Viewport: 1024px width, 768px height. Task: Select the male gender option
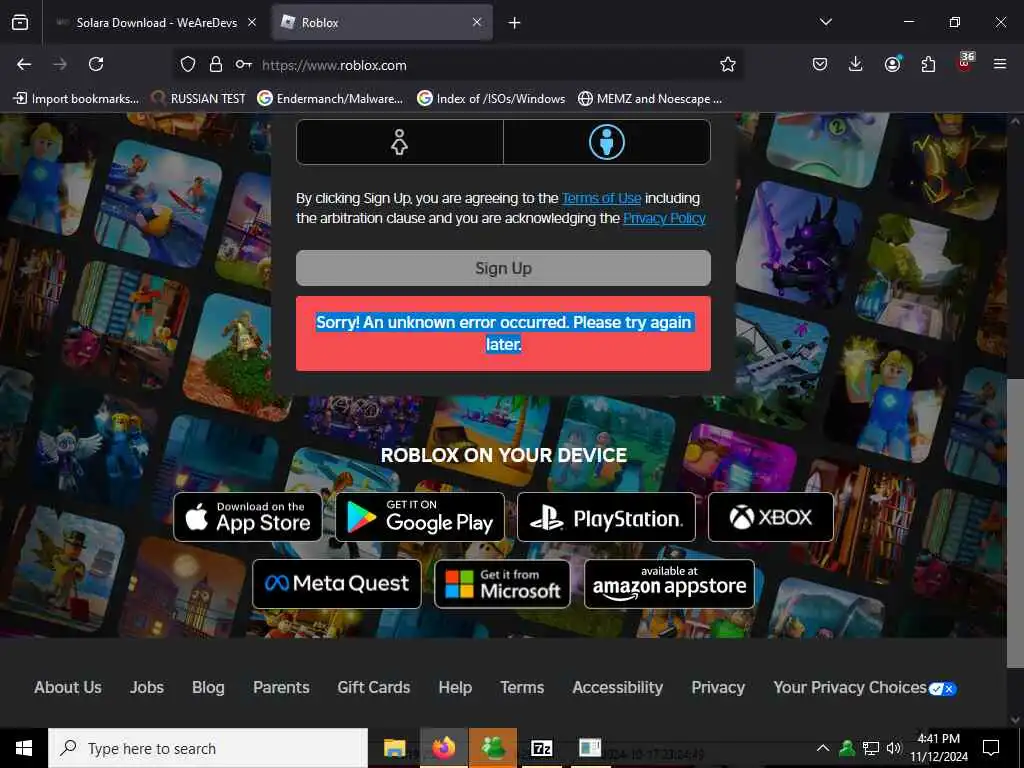point(607,142)
